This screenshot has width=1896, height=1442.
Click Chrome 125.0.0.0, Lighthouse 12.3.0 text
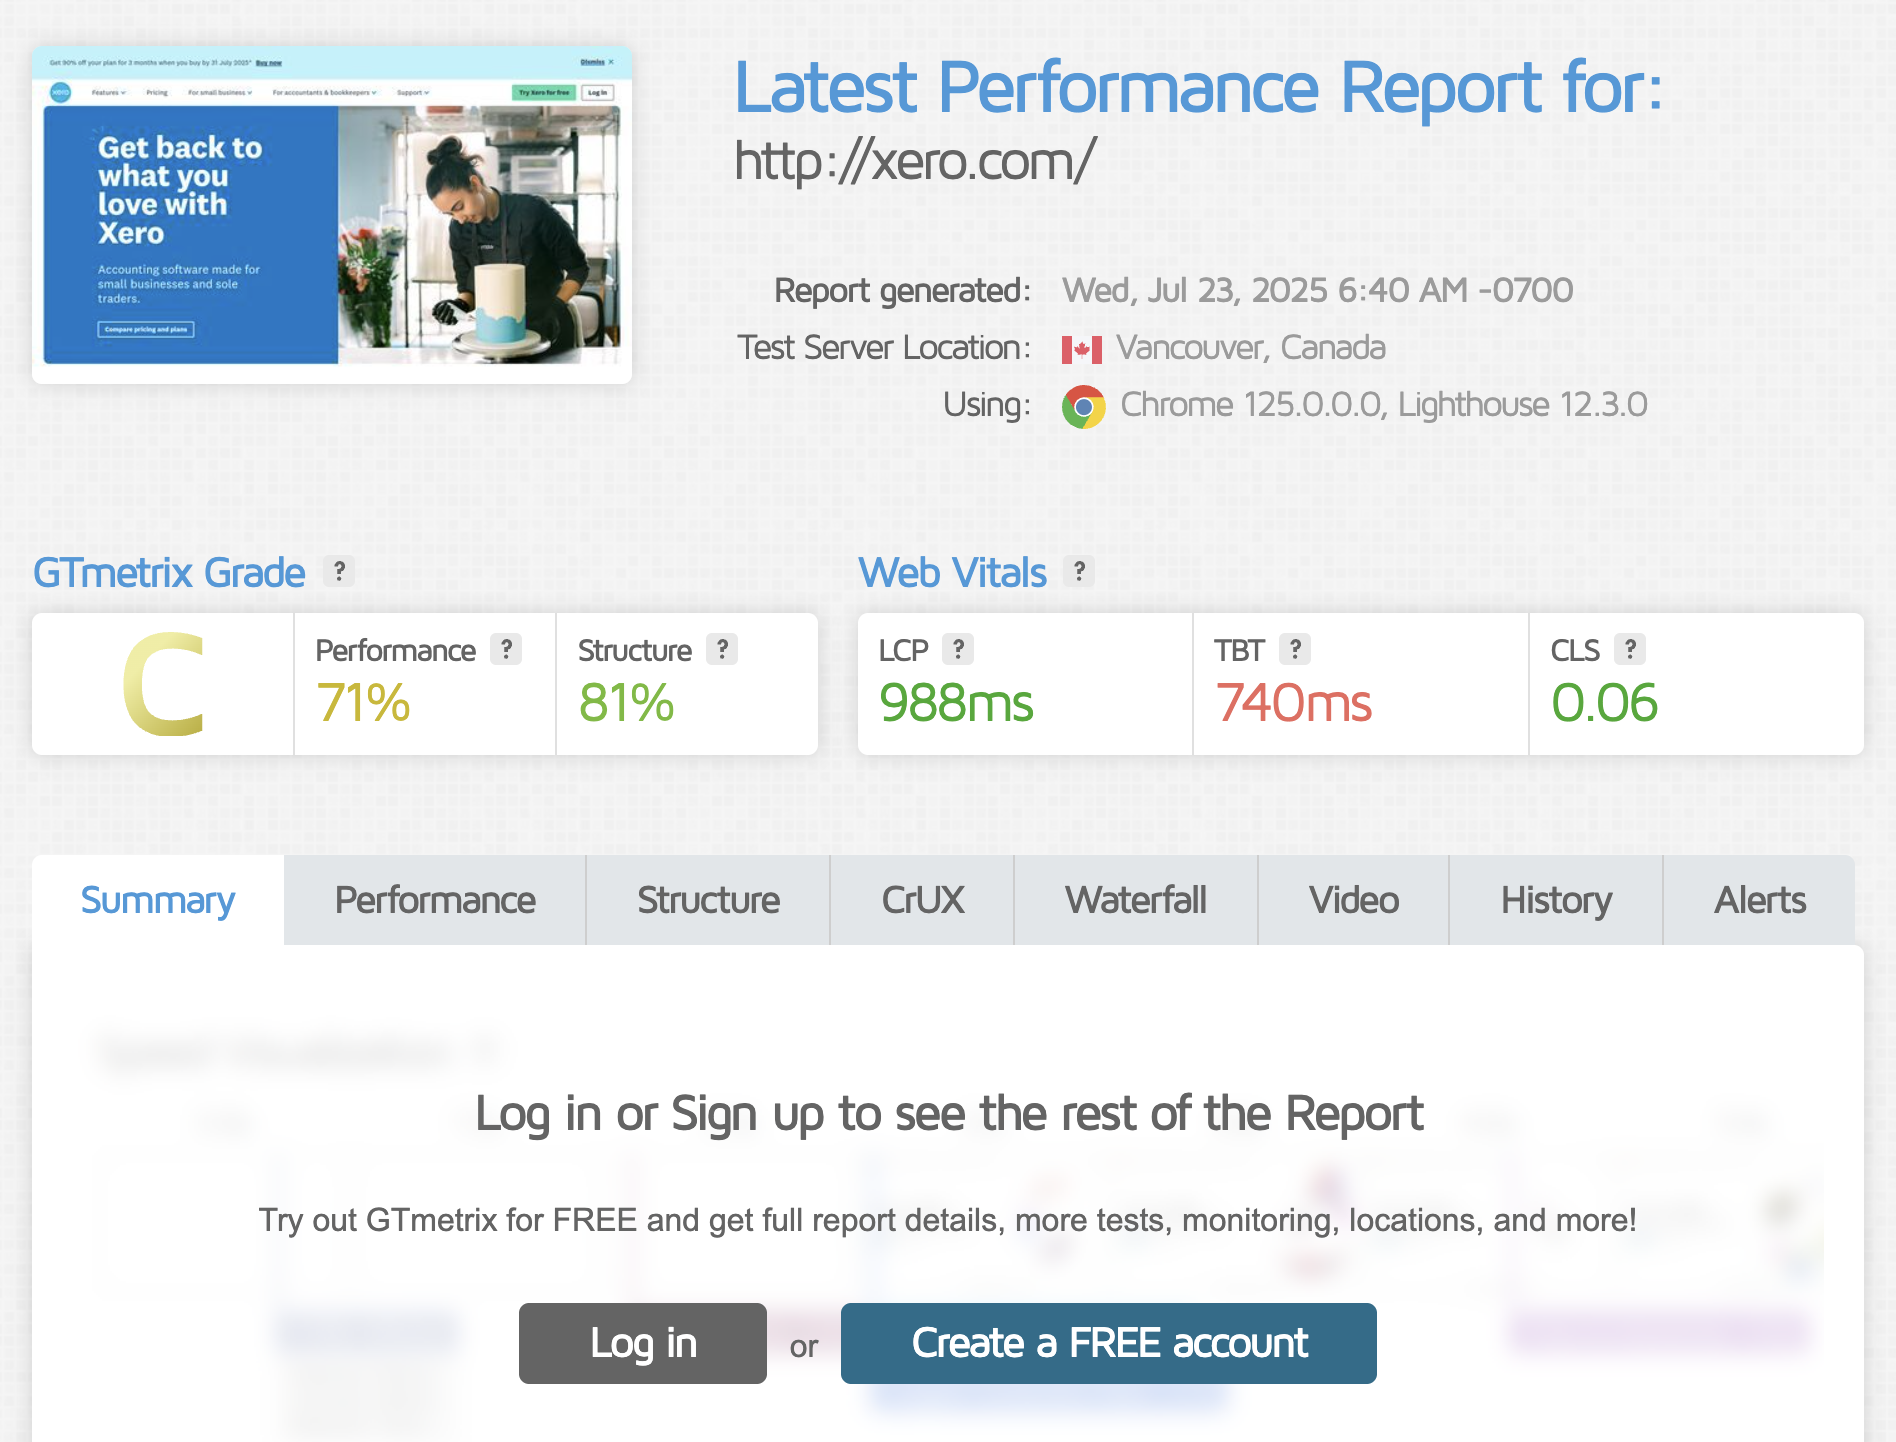[x=1384, y=405]
